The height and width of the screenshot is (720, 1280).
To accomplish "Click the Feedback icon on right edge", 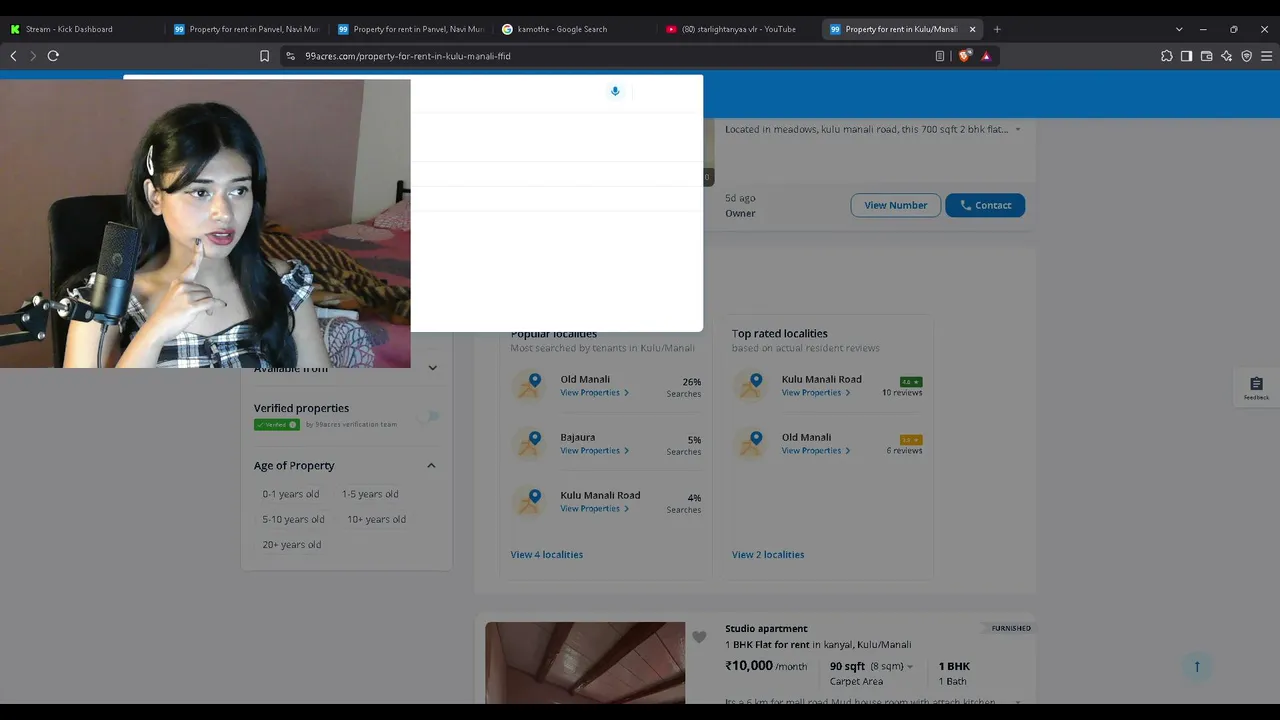I will pos(1256,388).
